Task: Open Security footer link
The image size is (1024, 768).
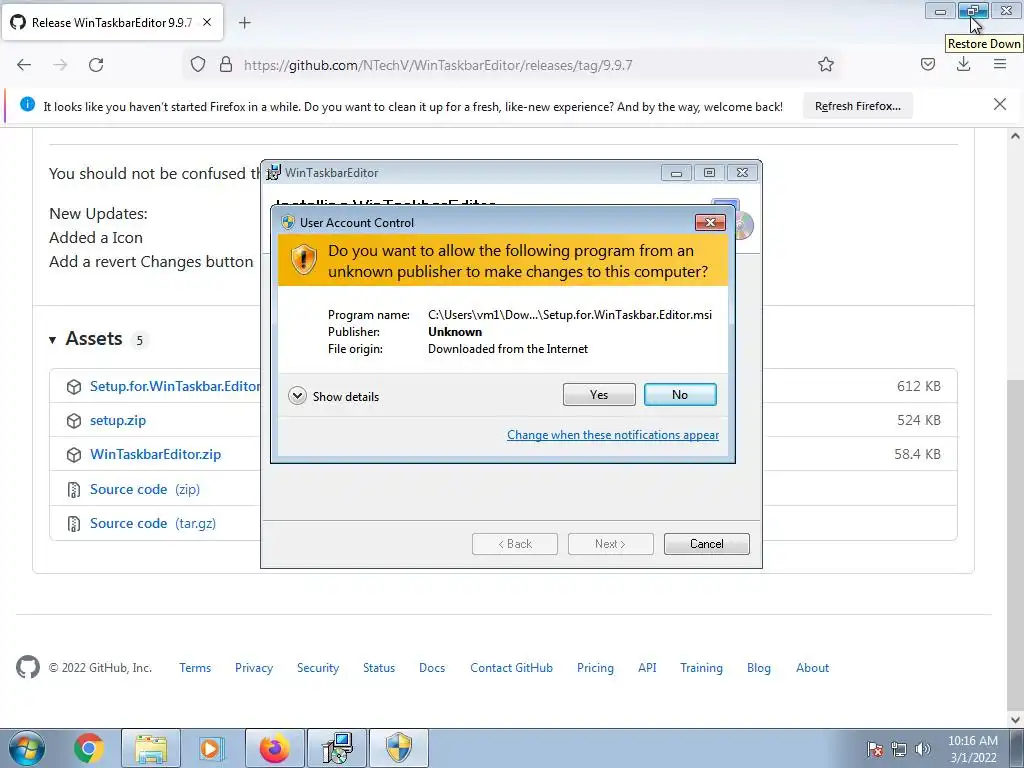Action: [x=318, y=668]
